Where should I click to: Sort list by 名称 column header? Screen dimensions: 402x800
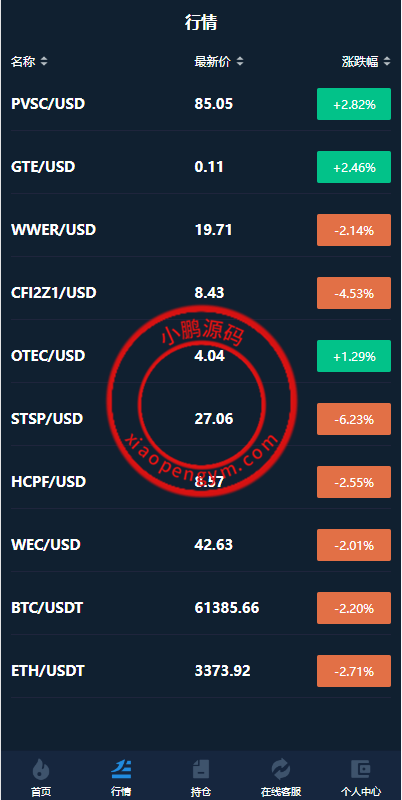23,62
